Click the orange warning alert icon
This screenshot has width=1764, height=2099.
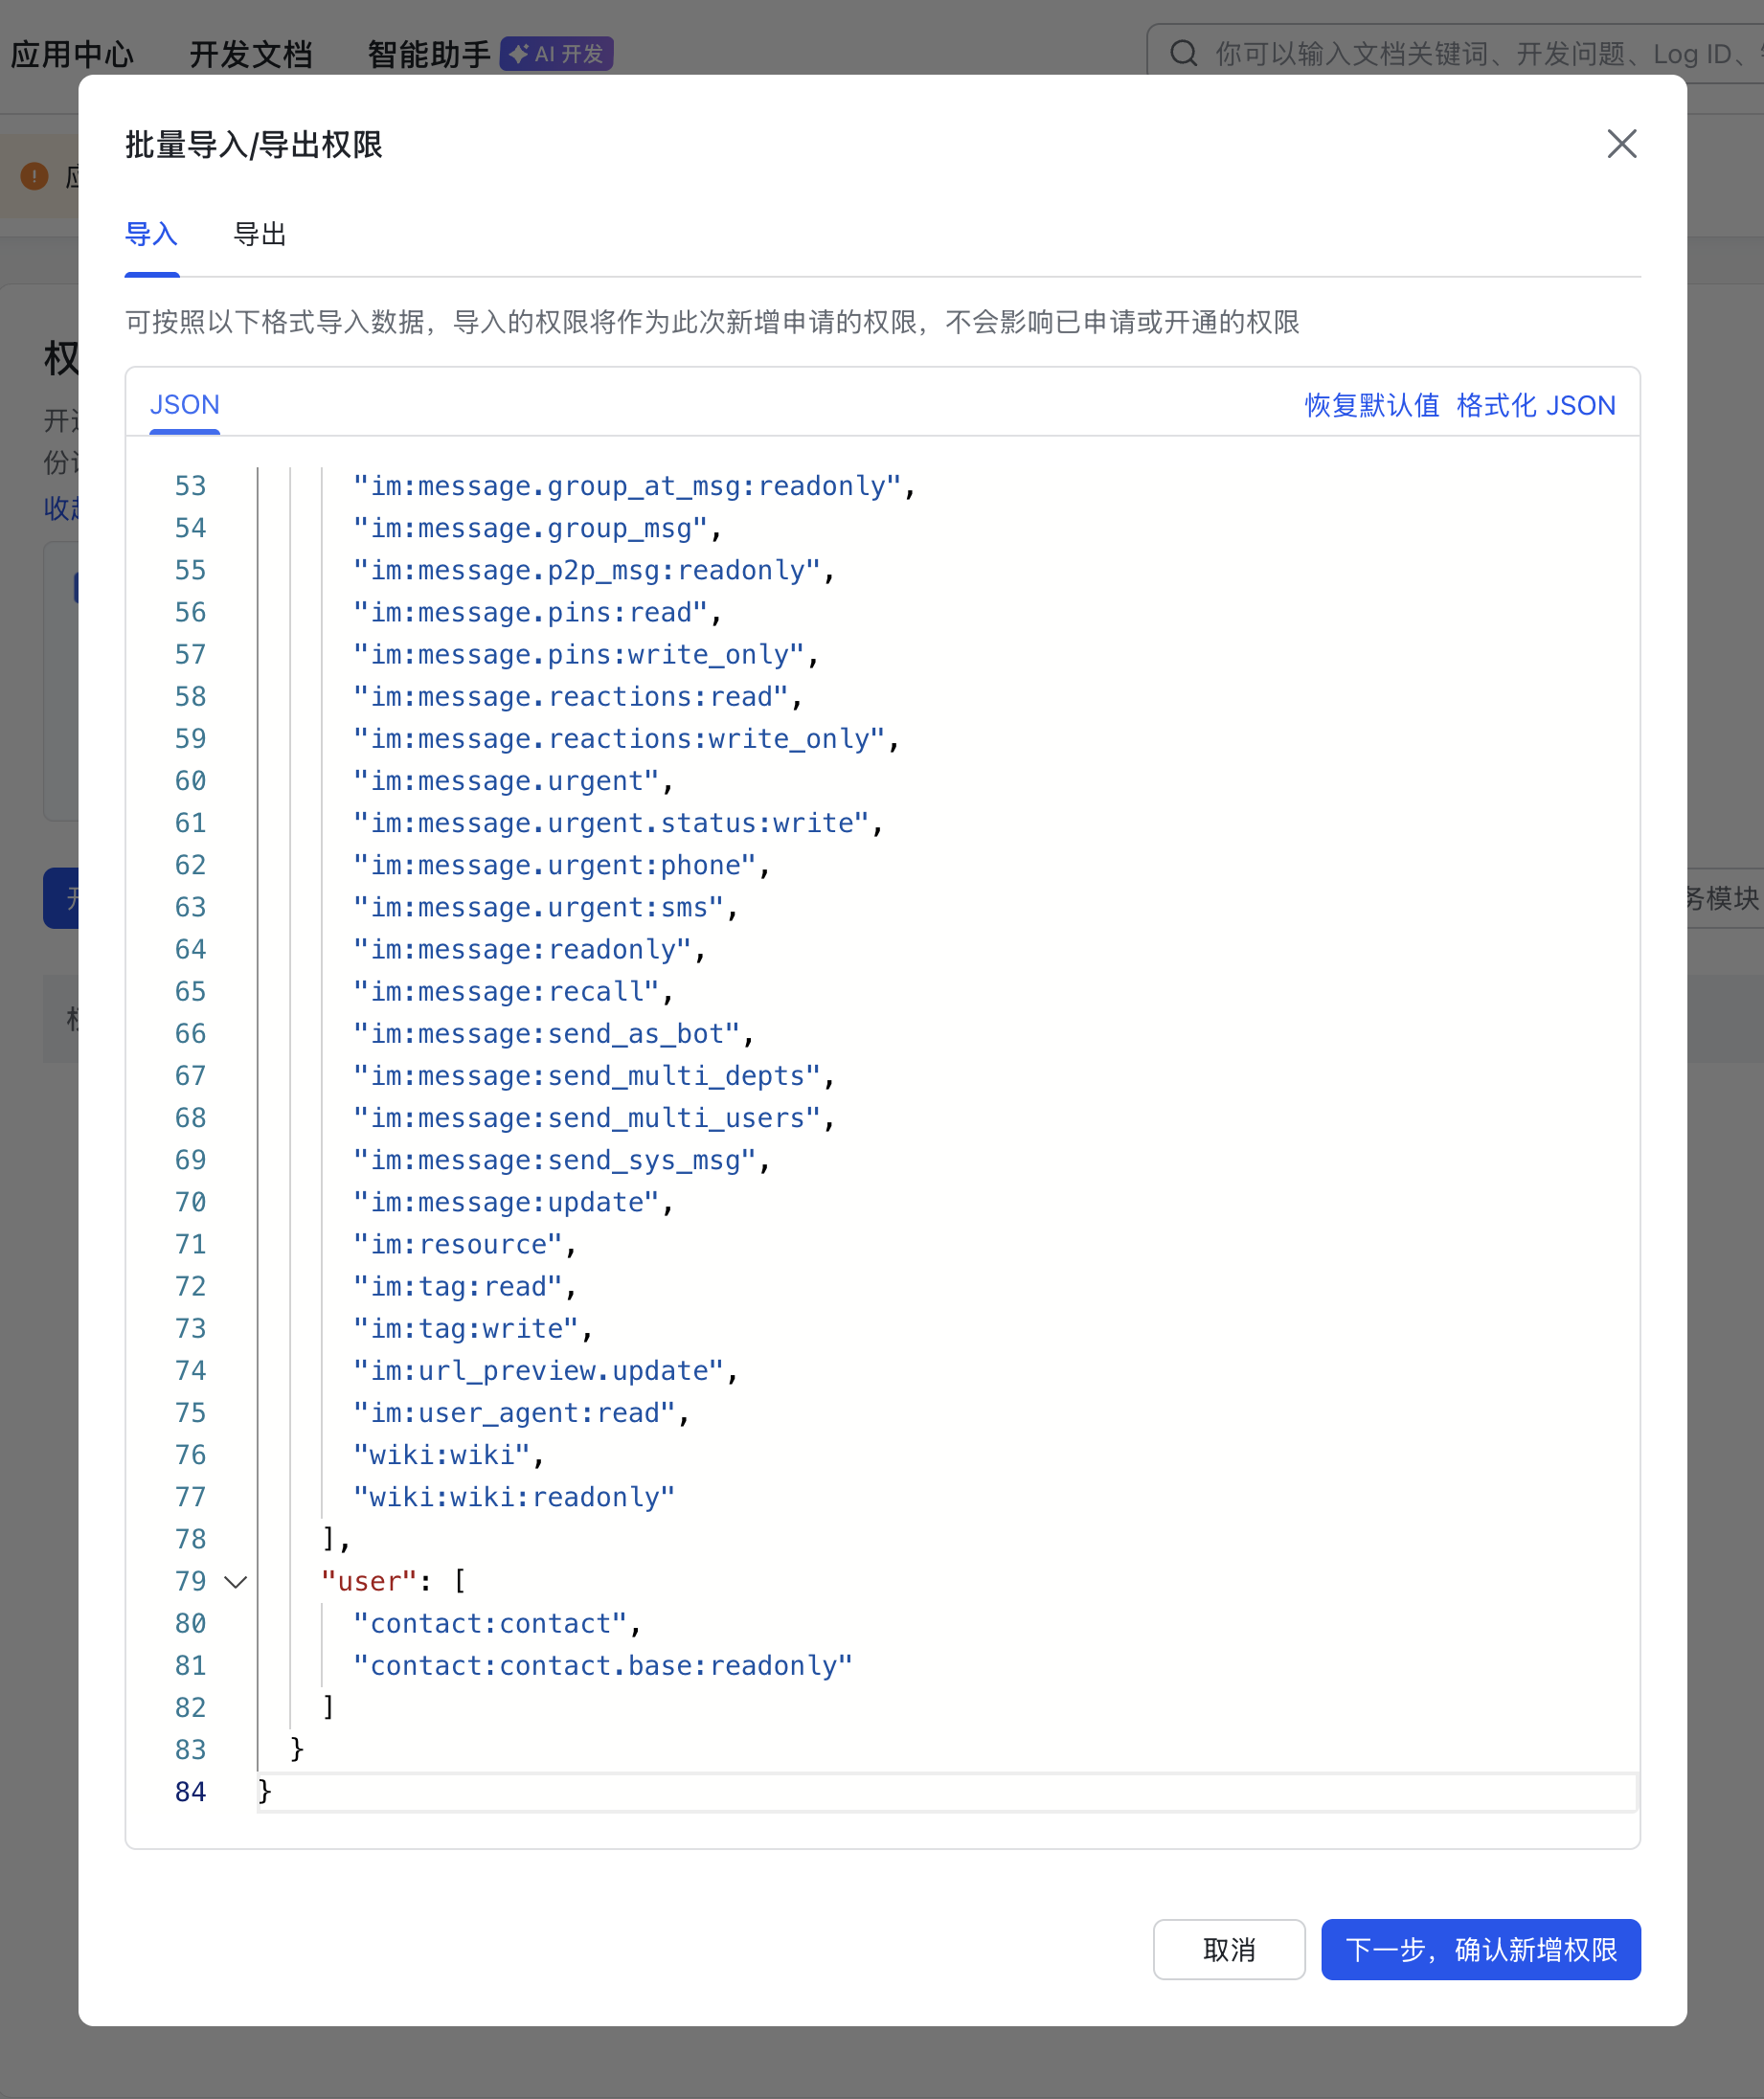point(34,177)
